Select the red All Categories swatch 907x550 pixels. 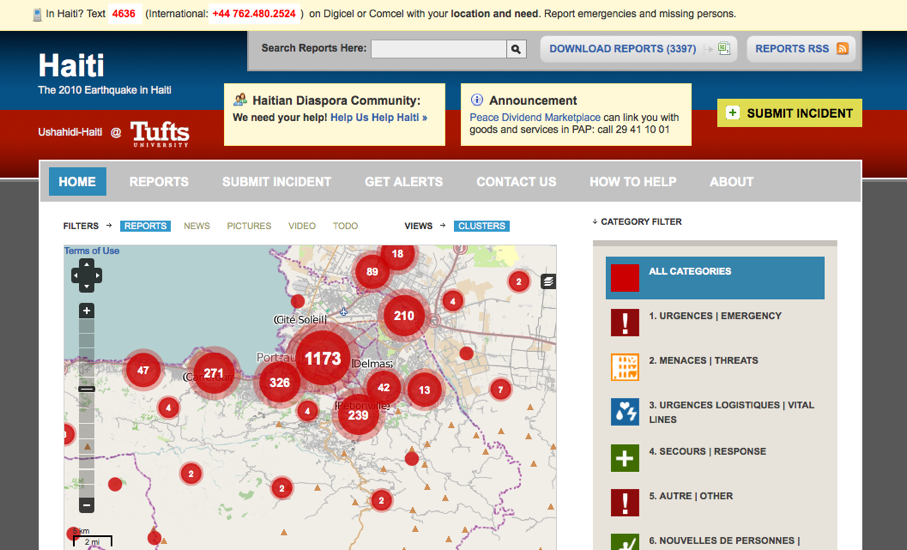pos(625,278)
